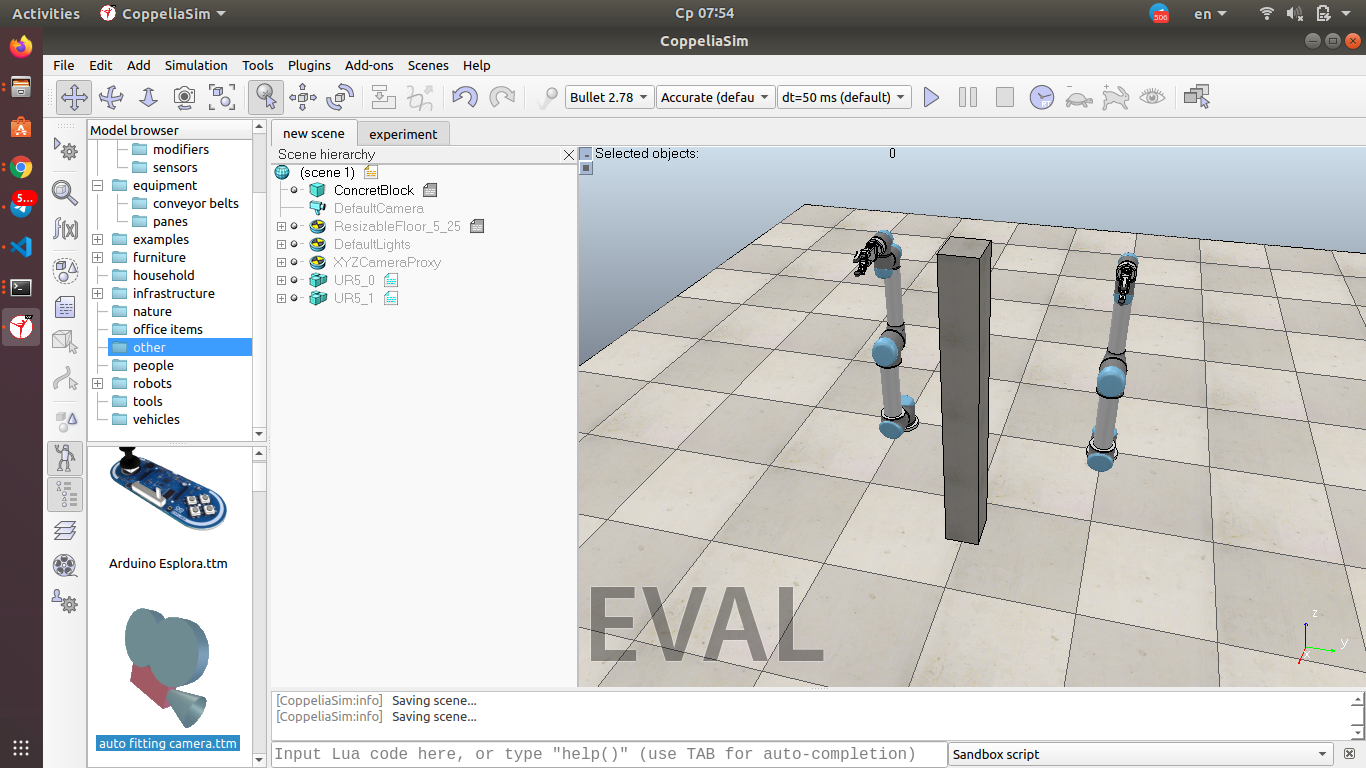
Task: Open the File menu
Action: [64, 65]
